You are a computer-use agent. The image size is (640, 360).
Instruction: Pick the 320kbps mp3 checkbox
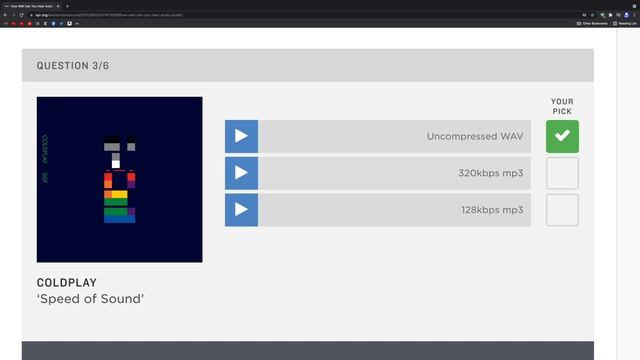click(x=562, y=173)
